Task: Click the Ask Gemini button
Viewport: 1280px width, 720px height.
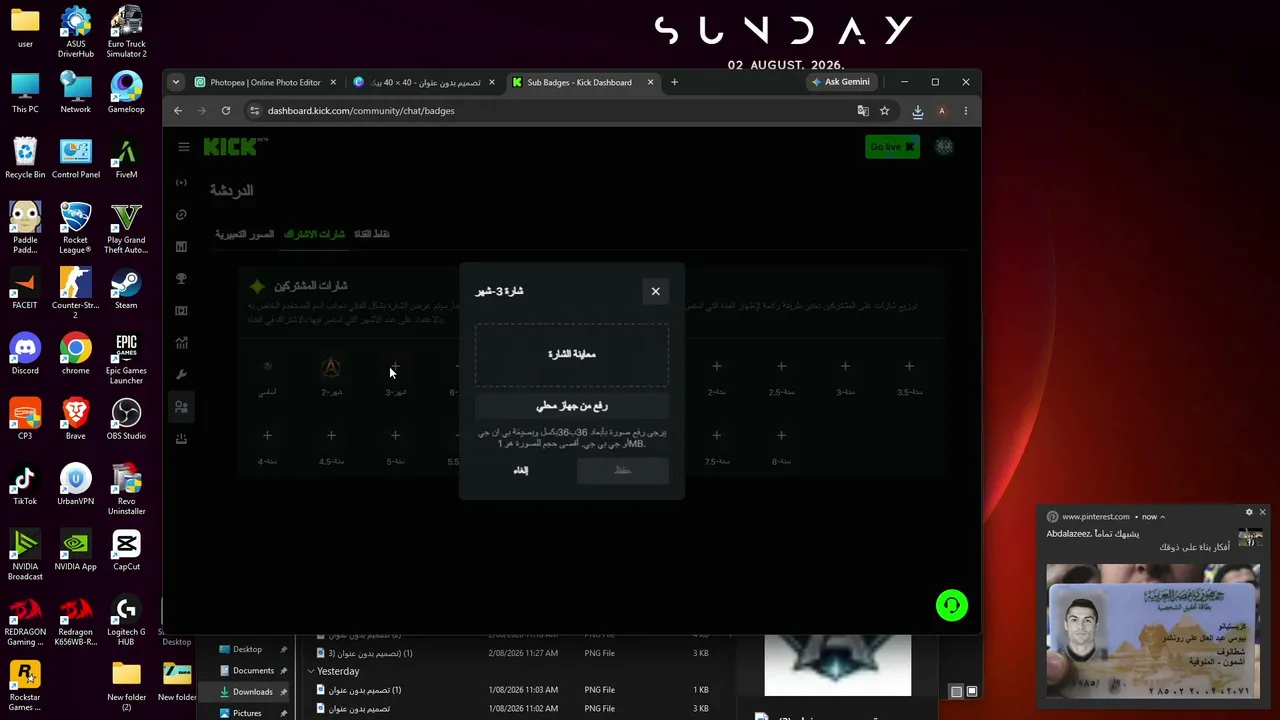Action: click(841, 82)
